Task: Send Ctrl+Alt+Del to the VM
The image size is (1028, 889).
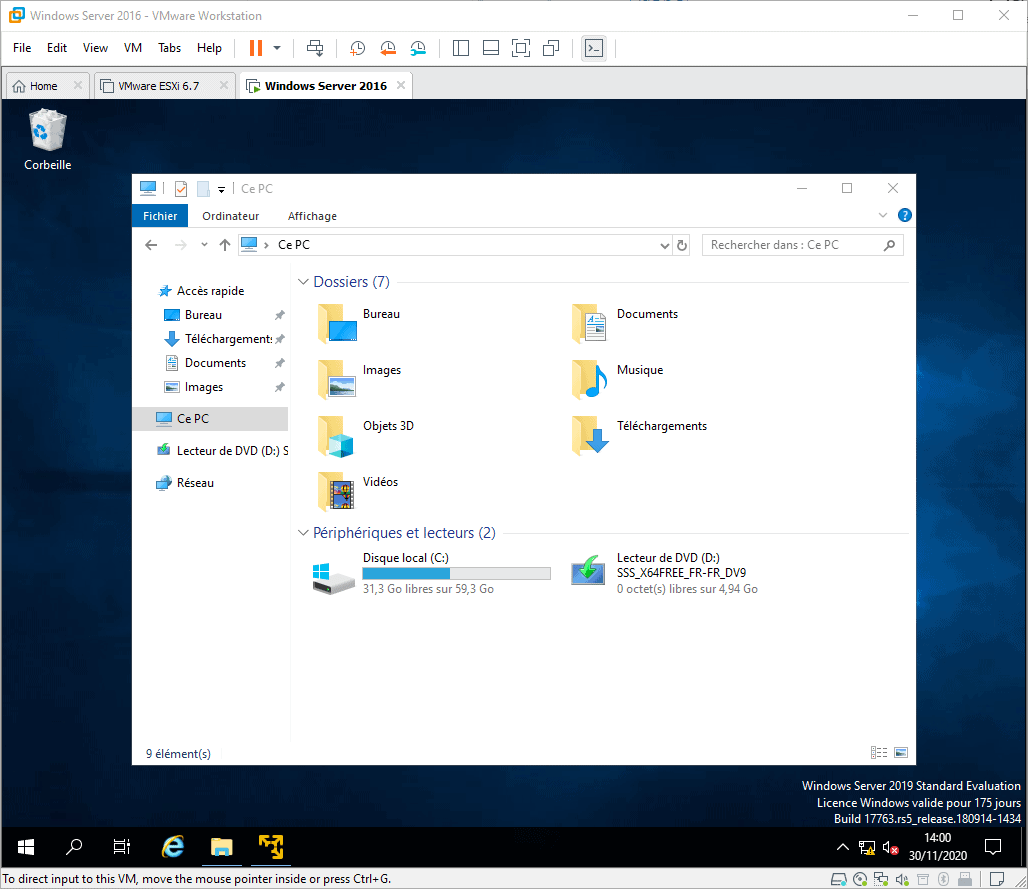Action: click(x=315, y=48)
